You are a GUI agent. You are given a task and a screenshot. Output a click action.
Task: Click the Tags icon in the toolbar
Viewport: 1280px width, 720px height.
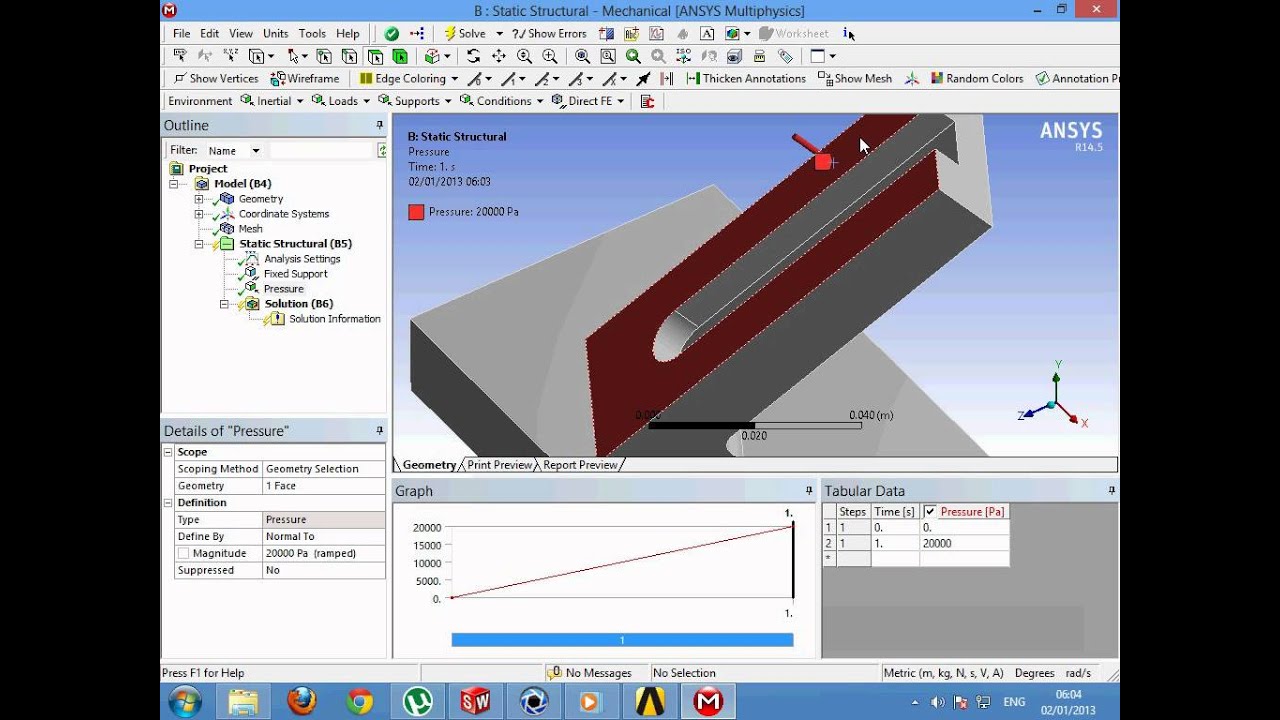(x=785, y=56)
